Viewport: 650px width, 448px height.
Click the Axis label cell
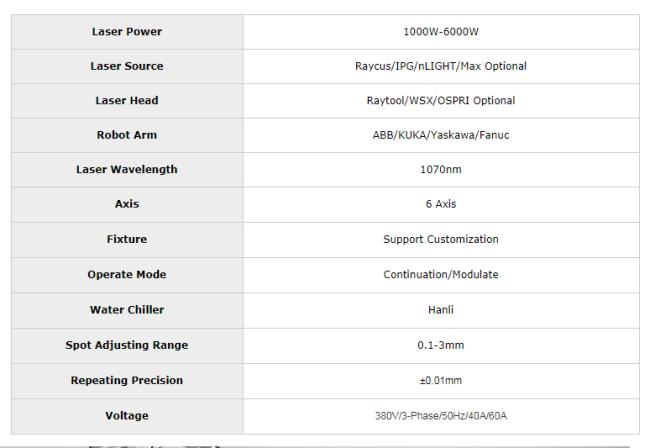127,204
